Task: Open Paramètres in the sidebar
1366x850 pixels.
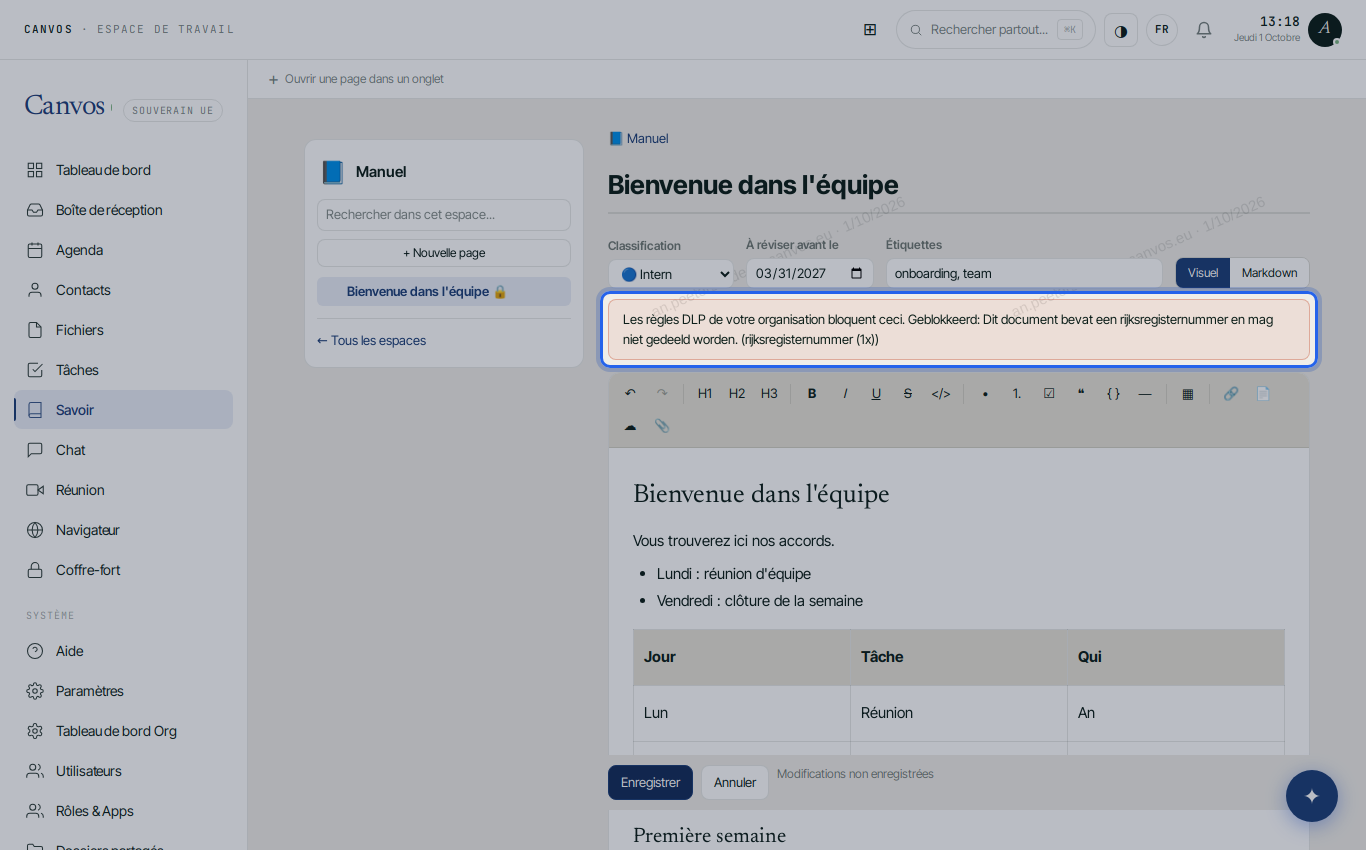Action: point(123,691)
